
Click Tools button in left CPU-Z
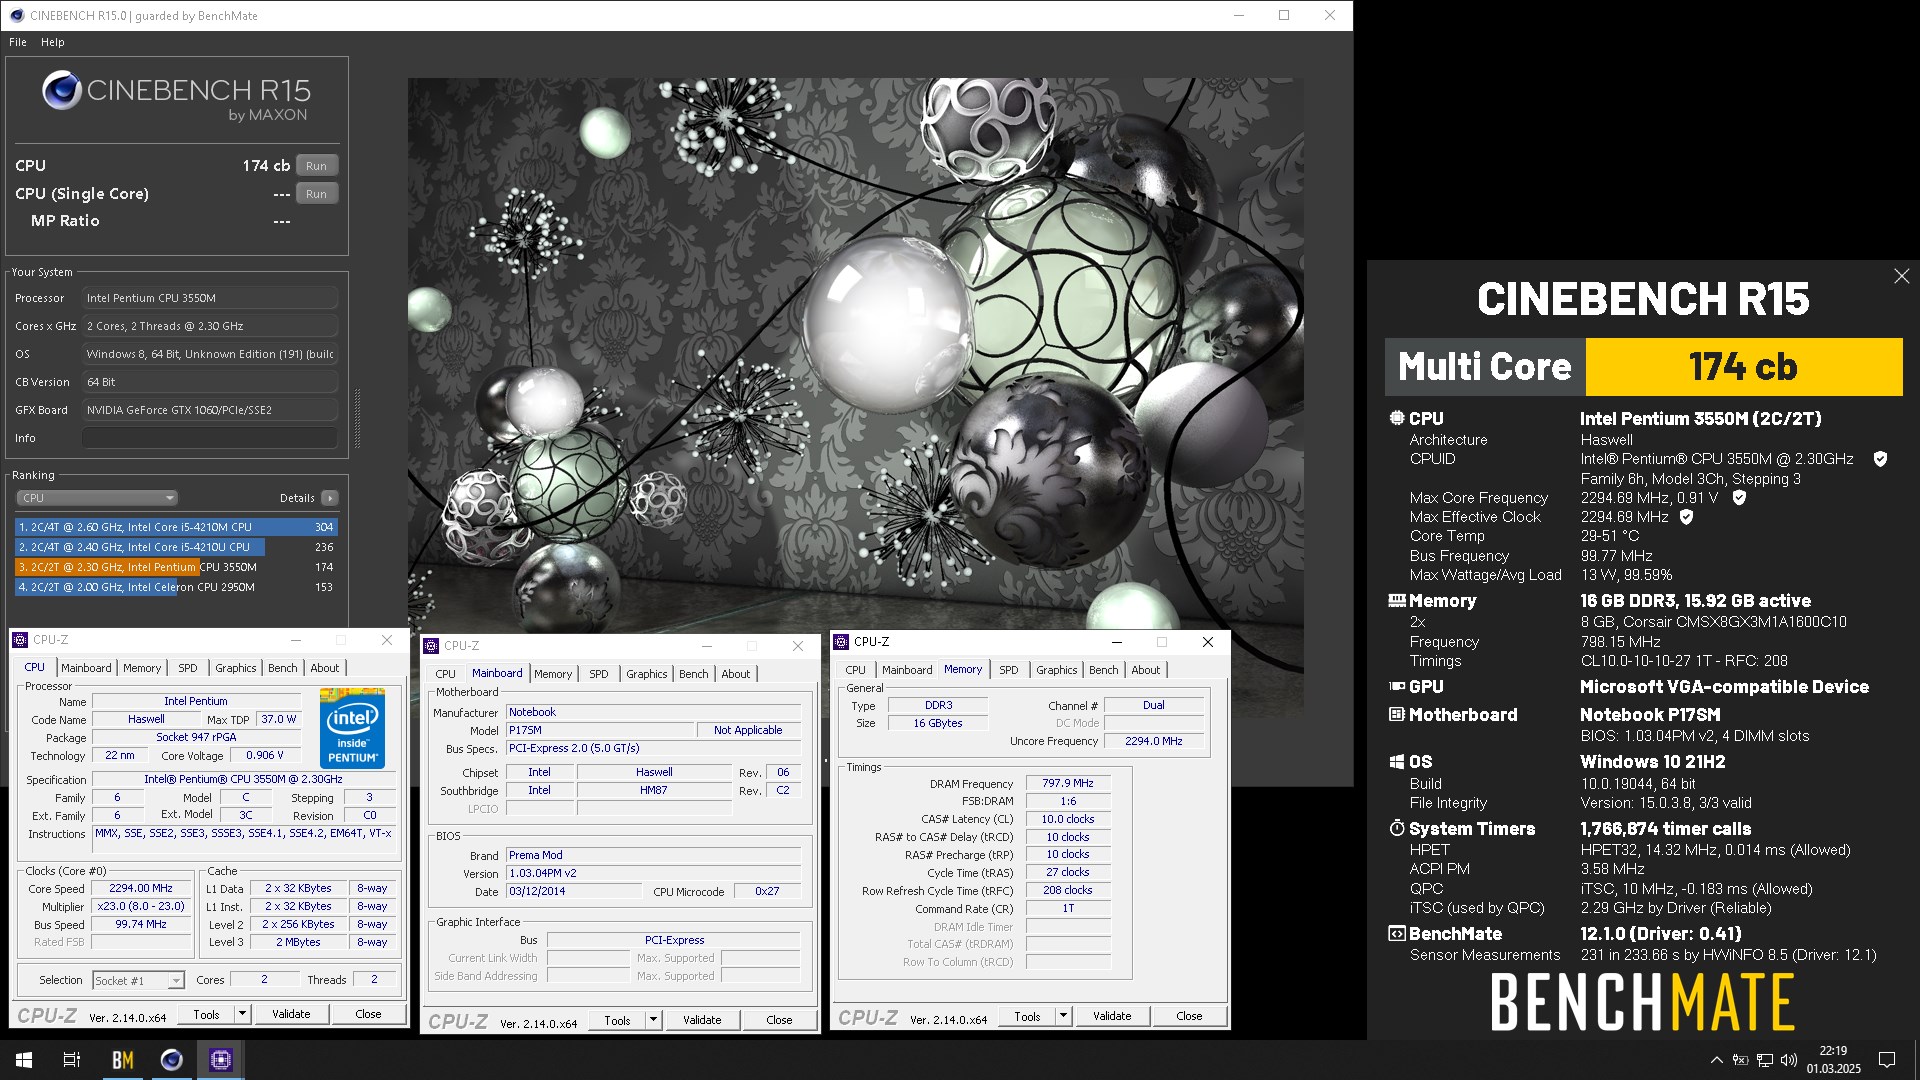point(206,1014)
